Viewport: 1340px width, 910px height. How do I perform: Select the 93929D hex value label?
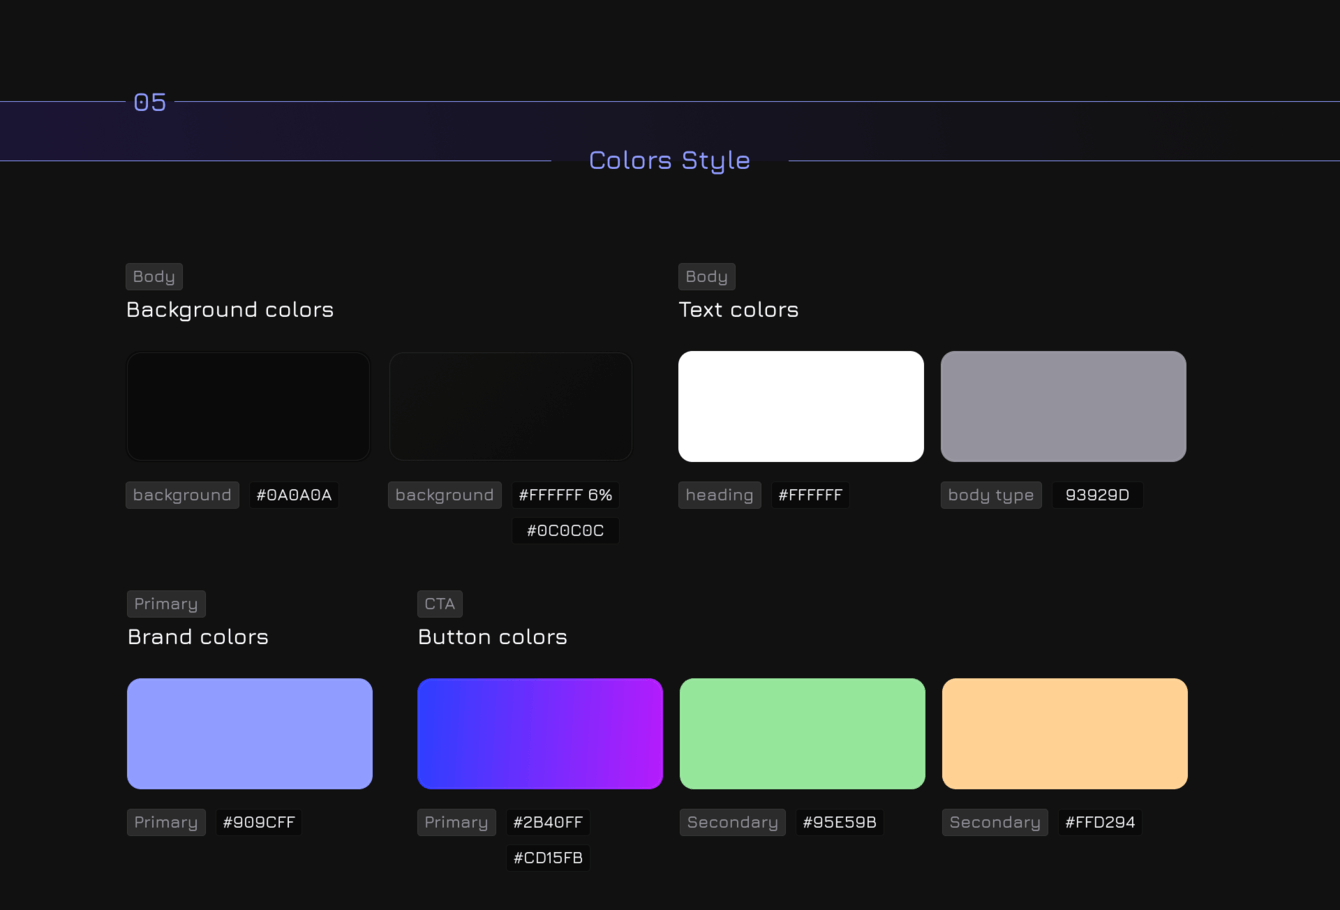point(1097,495)
